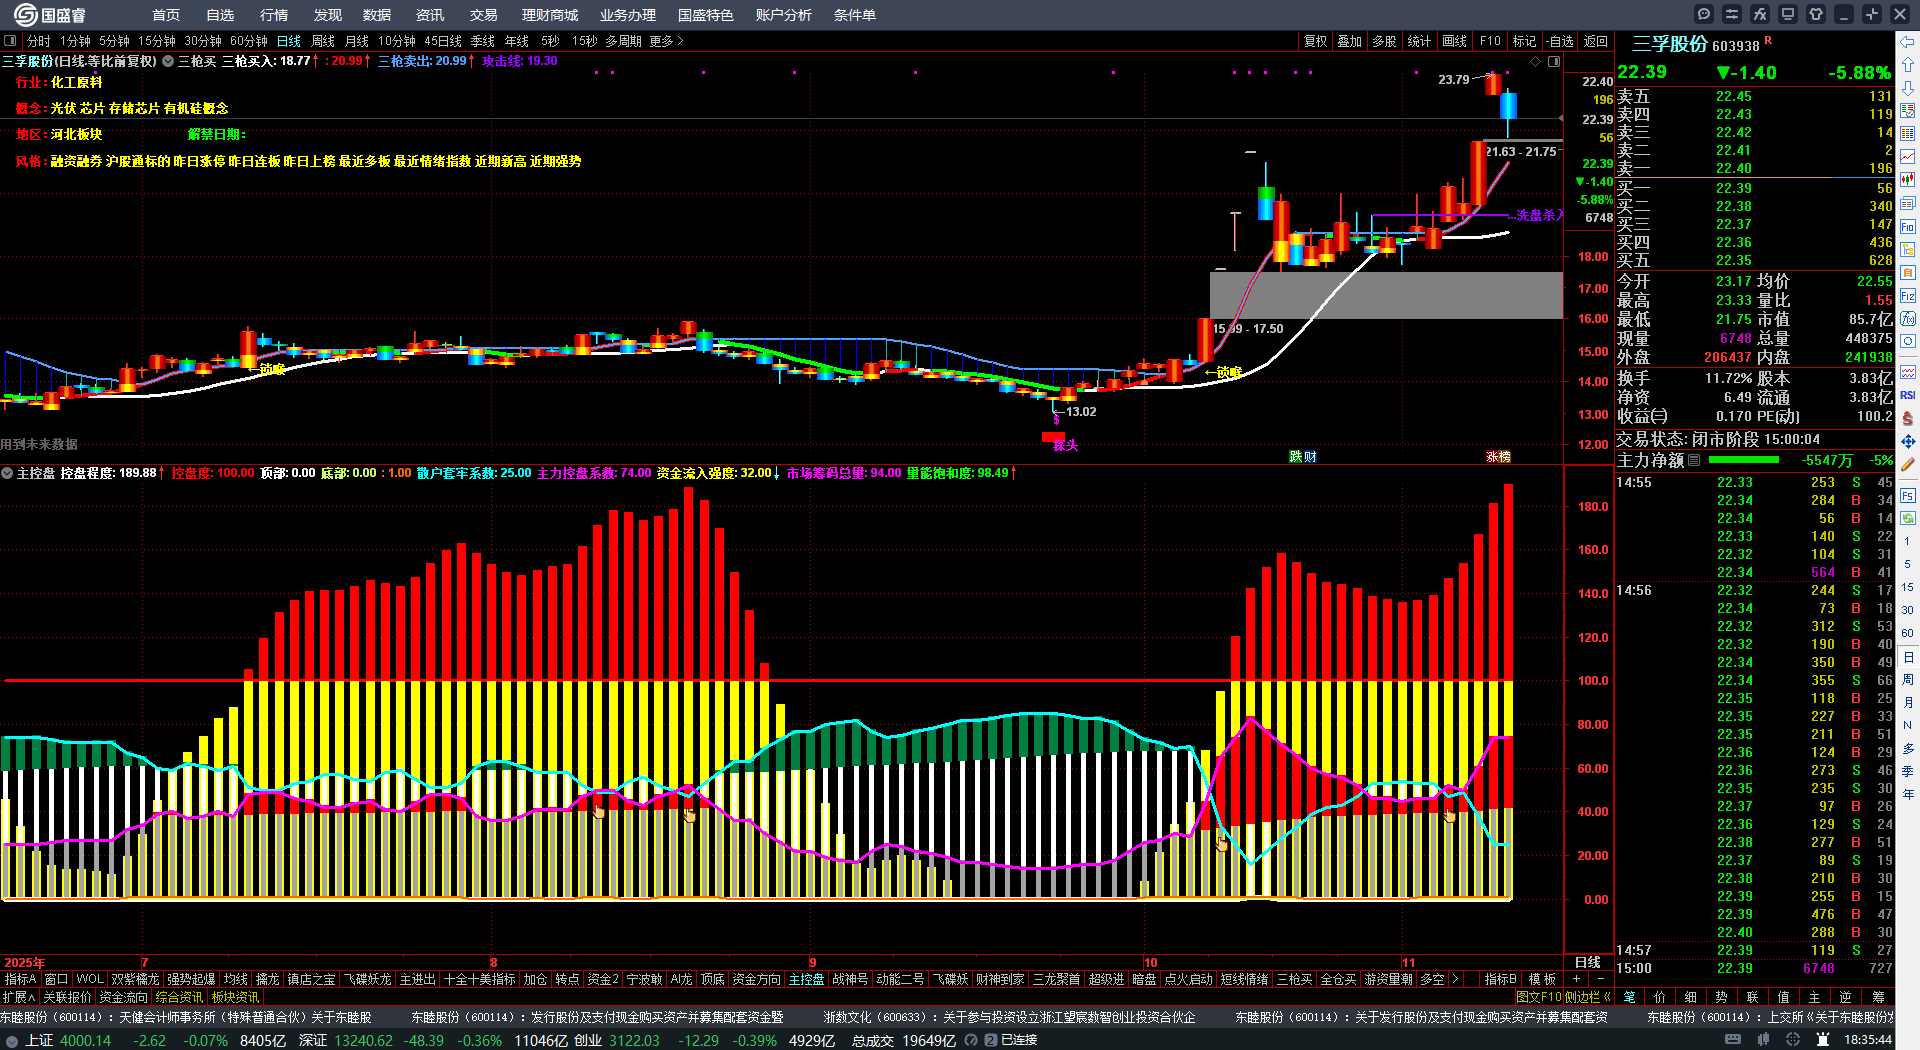Viewport: 1920px width, 1050px height.
Task: Click the down arrow in right sidebar
Action: click(1908, 88)
